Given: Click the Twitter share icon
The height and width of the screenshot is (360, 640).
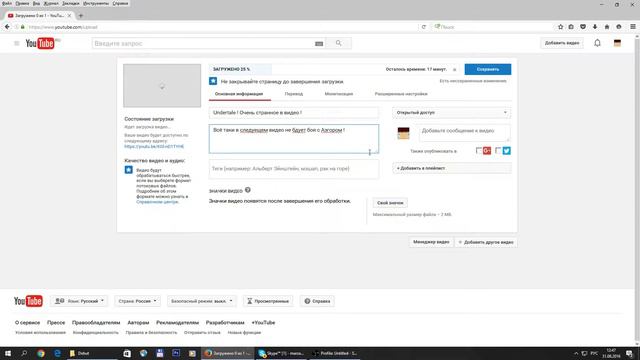Looking at the screenshot, I should tap(507, 151).
